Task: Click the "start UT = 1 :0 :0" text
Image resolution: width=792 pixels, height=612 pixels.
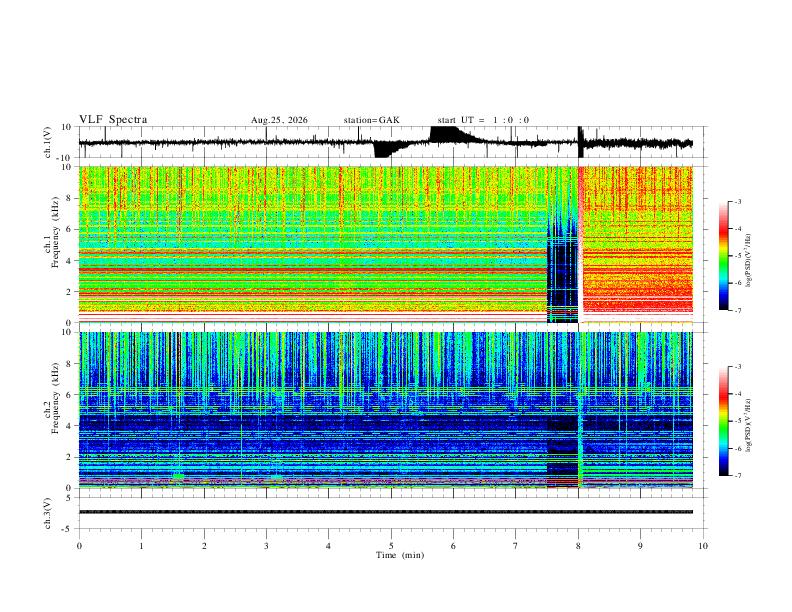Action: tap(483, 120)
